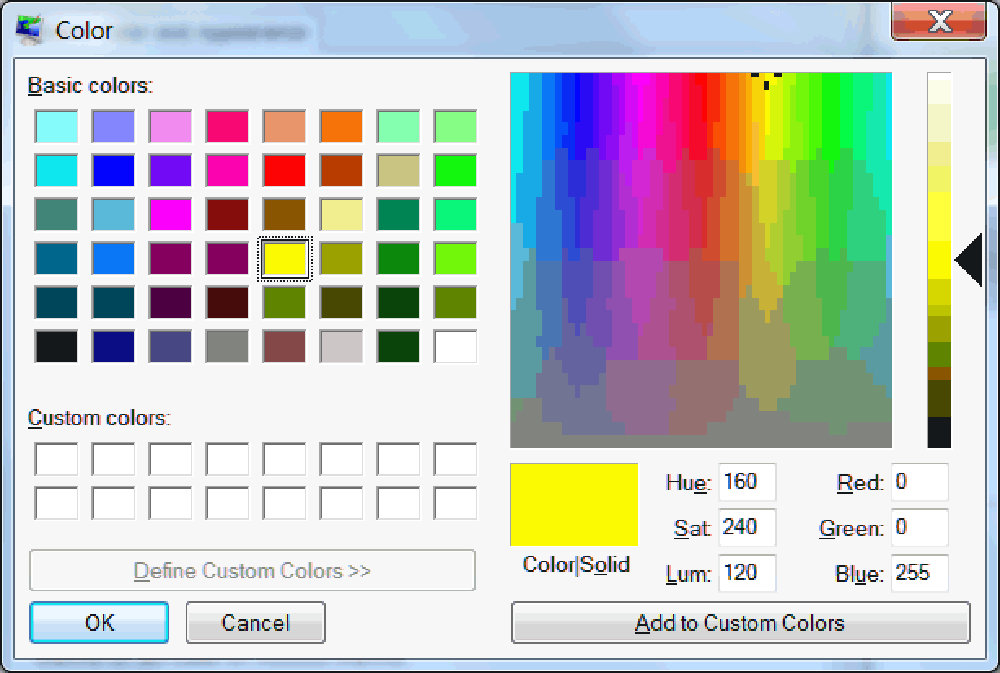Click inside the Green input field

(919, 527)
